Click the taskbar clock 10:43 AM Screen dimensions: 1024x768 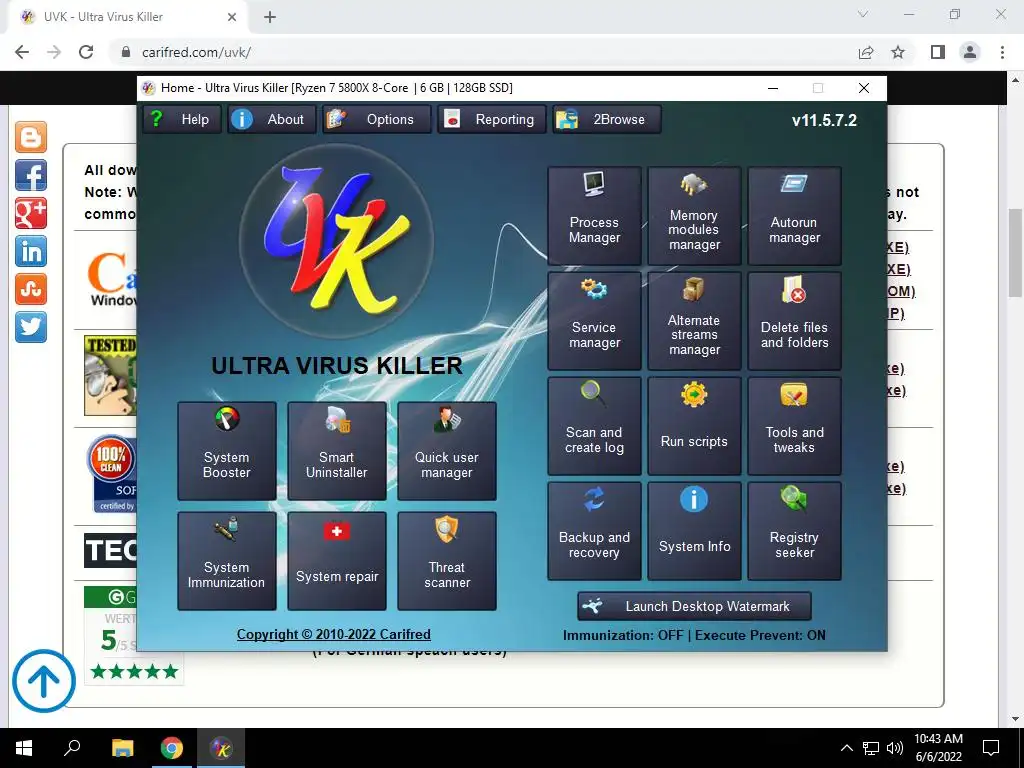pyautogui.click(x=938, y=748)
